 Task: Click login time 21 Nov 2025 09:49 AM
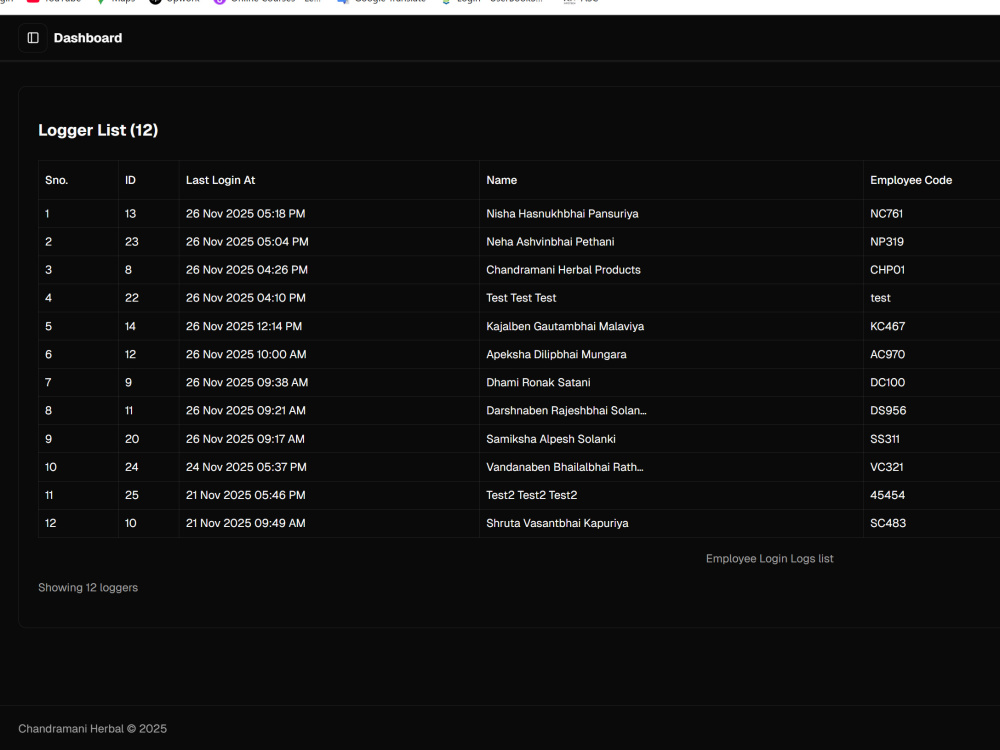pos(246,523)
